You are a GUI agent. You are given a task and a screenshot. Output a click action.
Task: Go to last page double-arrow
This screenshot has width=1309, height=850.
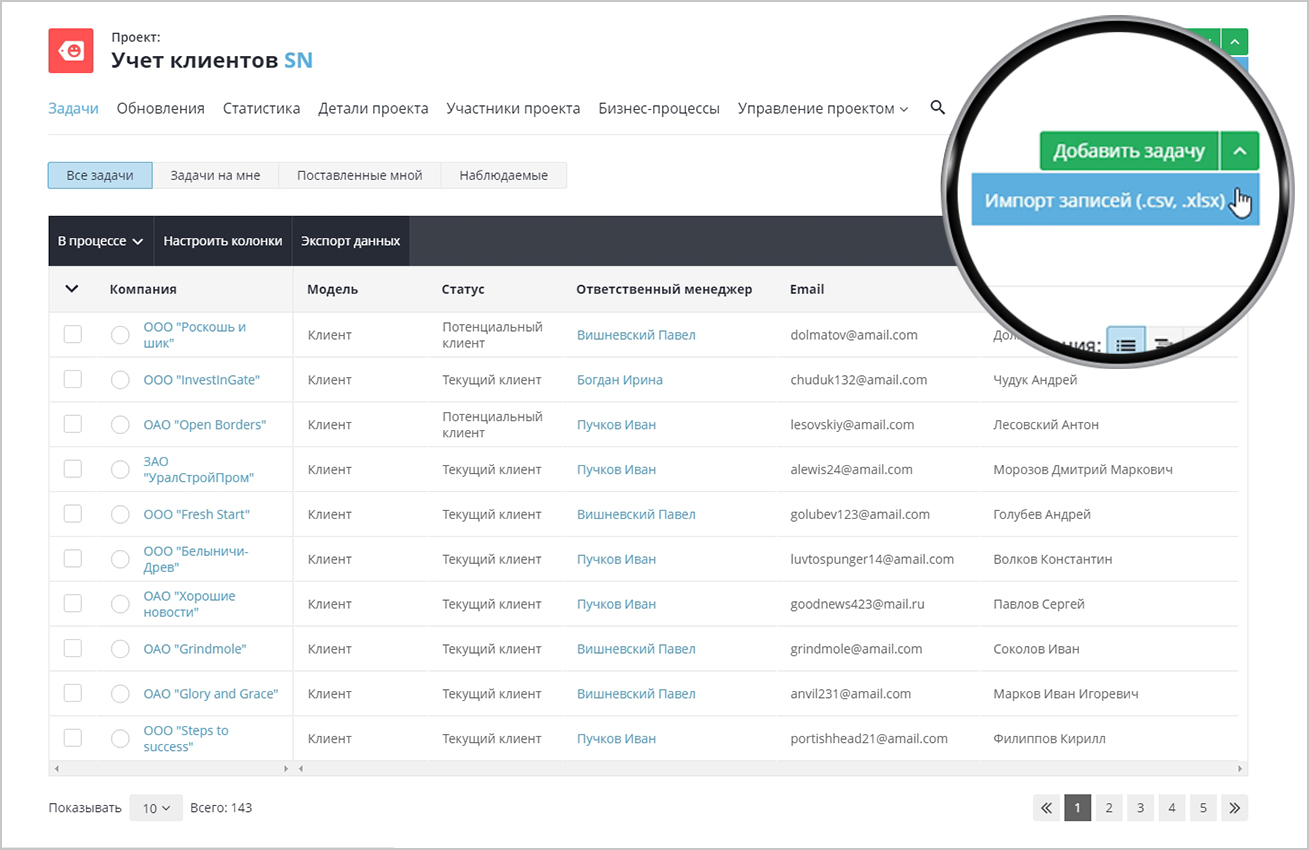(1234, 808)
